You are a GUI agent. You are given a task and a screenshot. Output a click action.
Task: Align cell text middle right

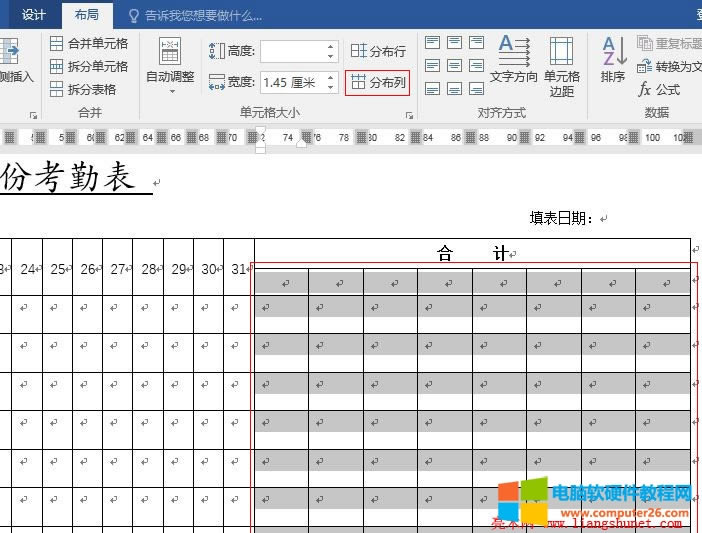tap(476, 66)
